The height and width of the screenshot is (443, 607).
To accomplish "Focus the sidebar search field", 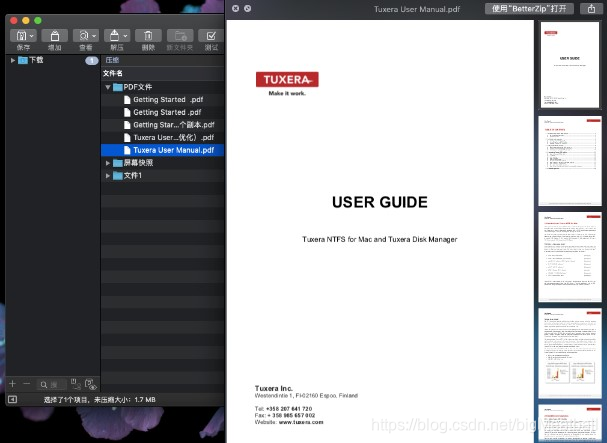I will click(51, 385).
